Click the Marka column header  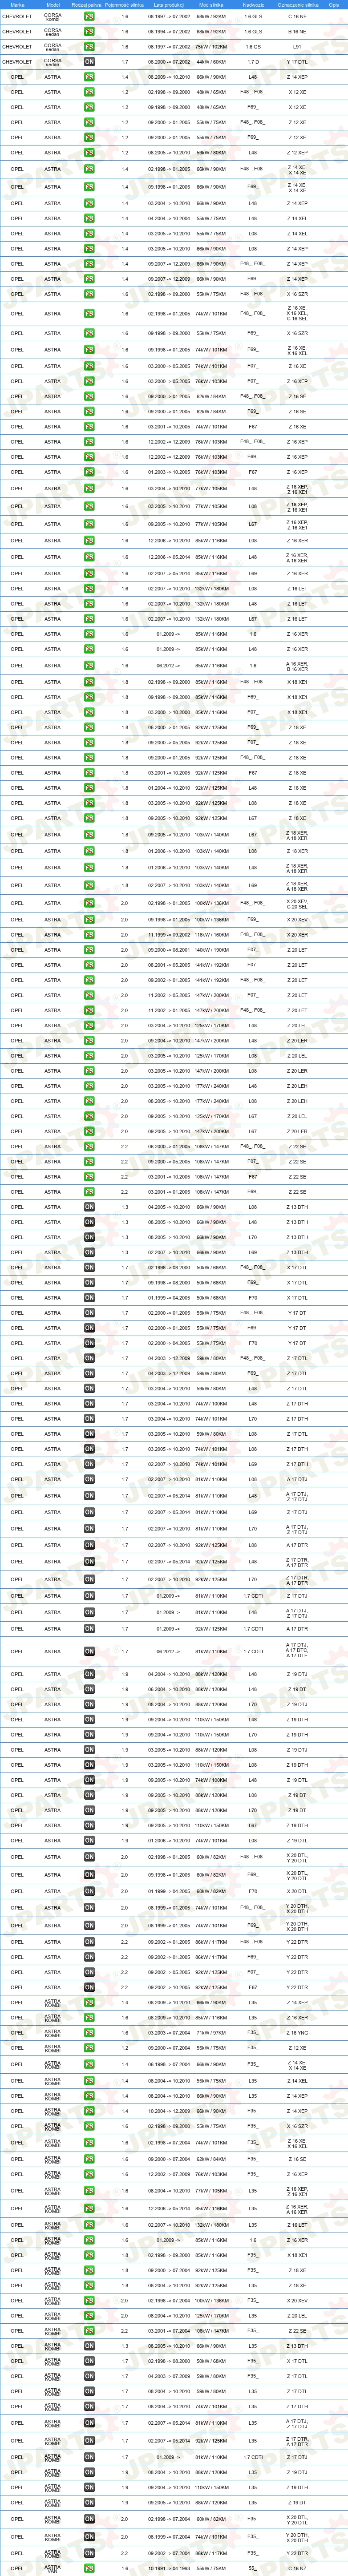pos(17,5)
